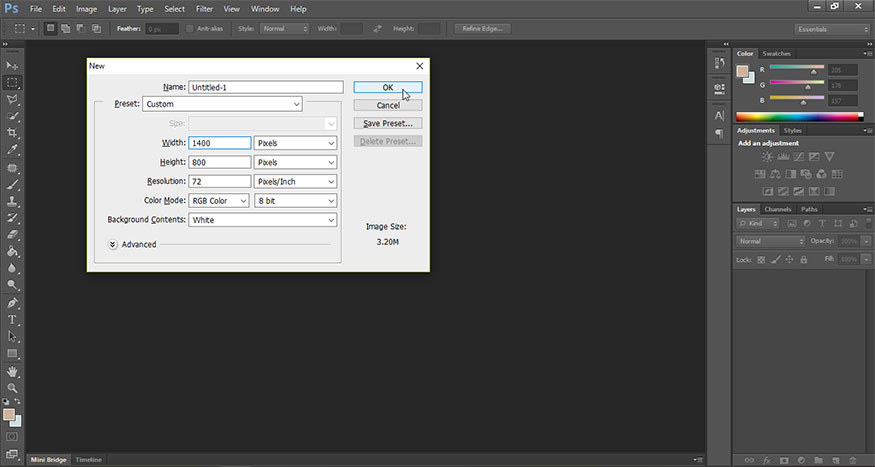Screen dimensions: 875x467
Task: Add a Color Balance adjustment
Action: [x=775, y=174]
